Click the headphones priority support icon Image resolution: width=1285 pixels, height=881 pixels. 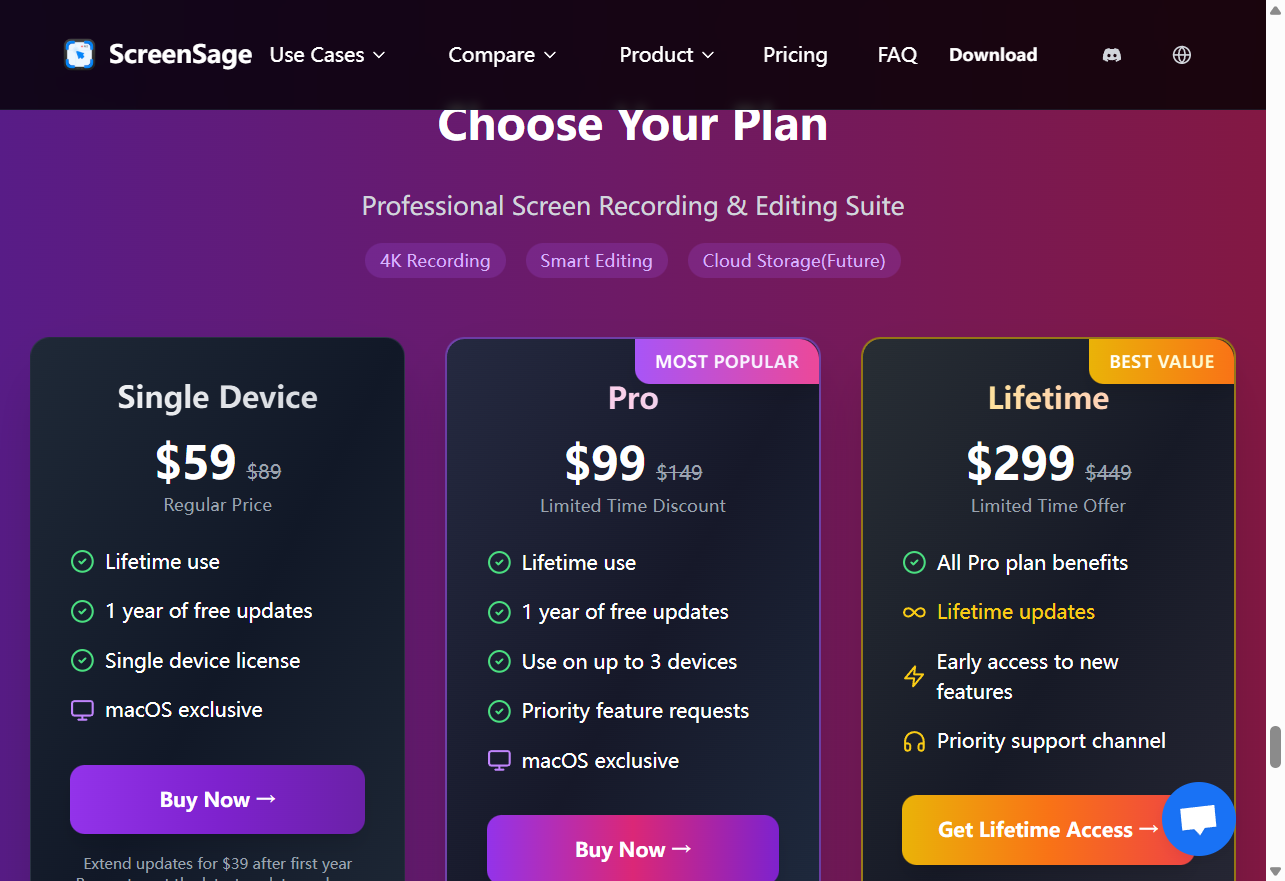coord(914,742)
